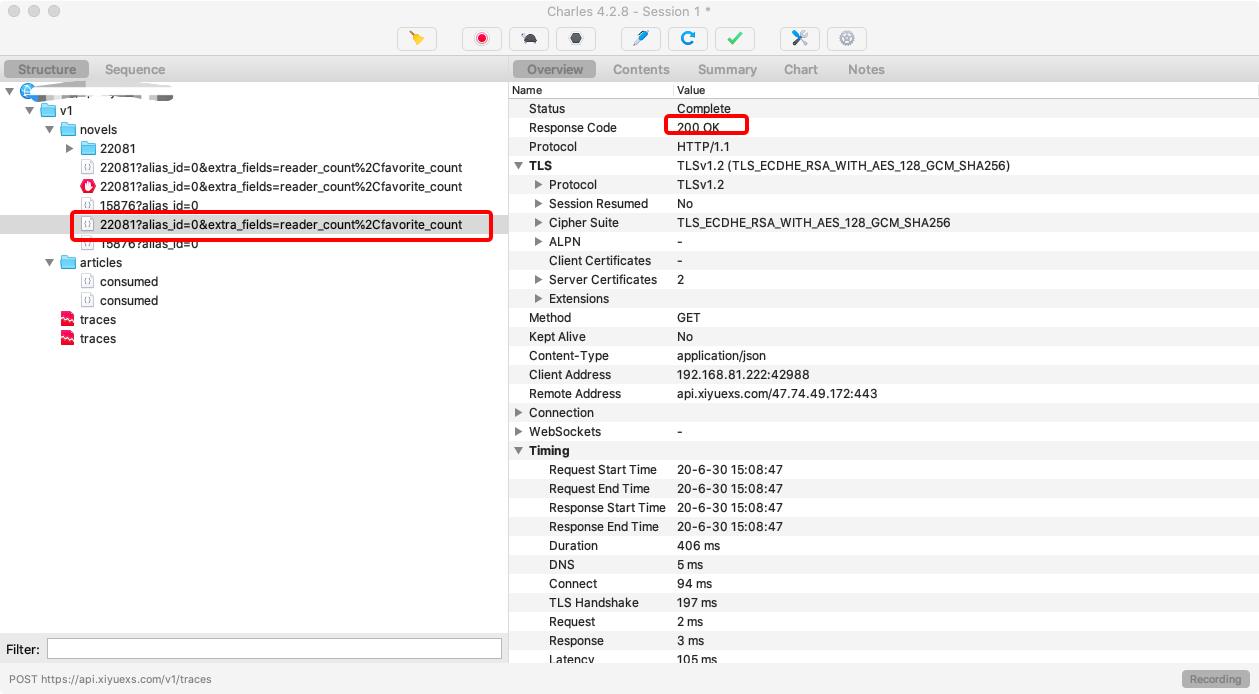Click the 'Response End Time' row label
This screenshot has height=694, width=1259.
[x=604, y=527]
